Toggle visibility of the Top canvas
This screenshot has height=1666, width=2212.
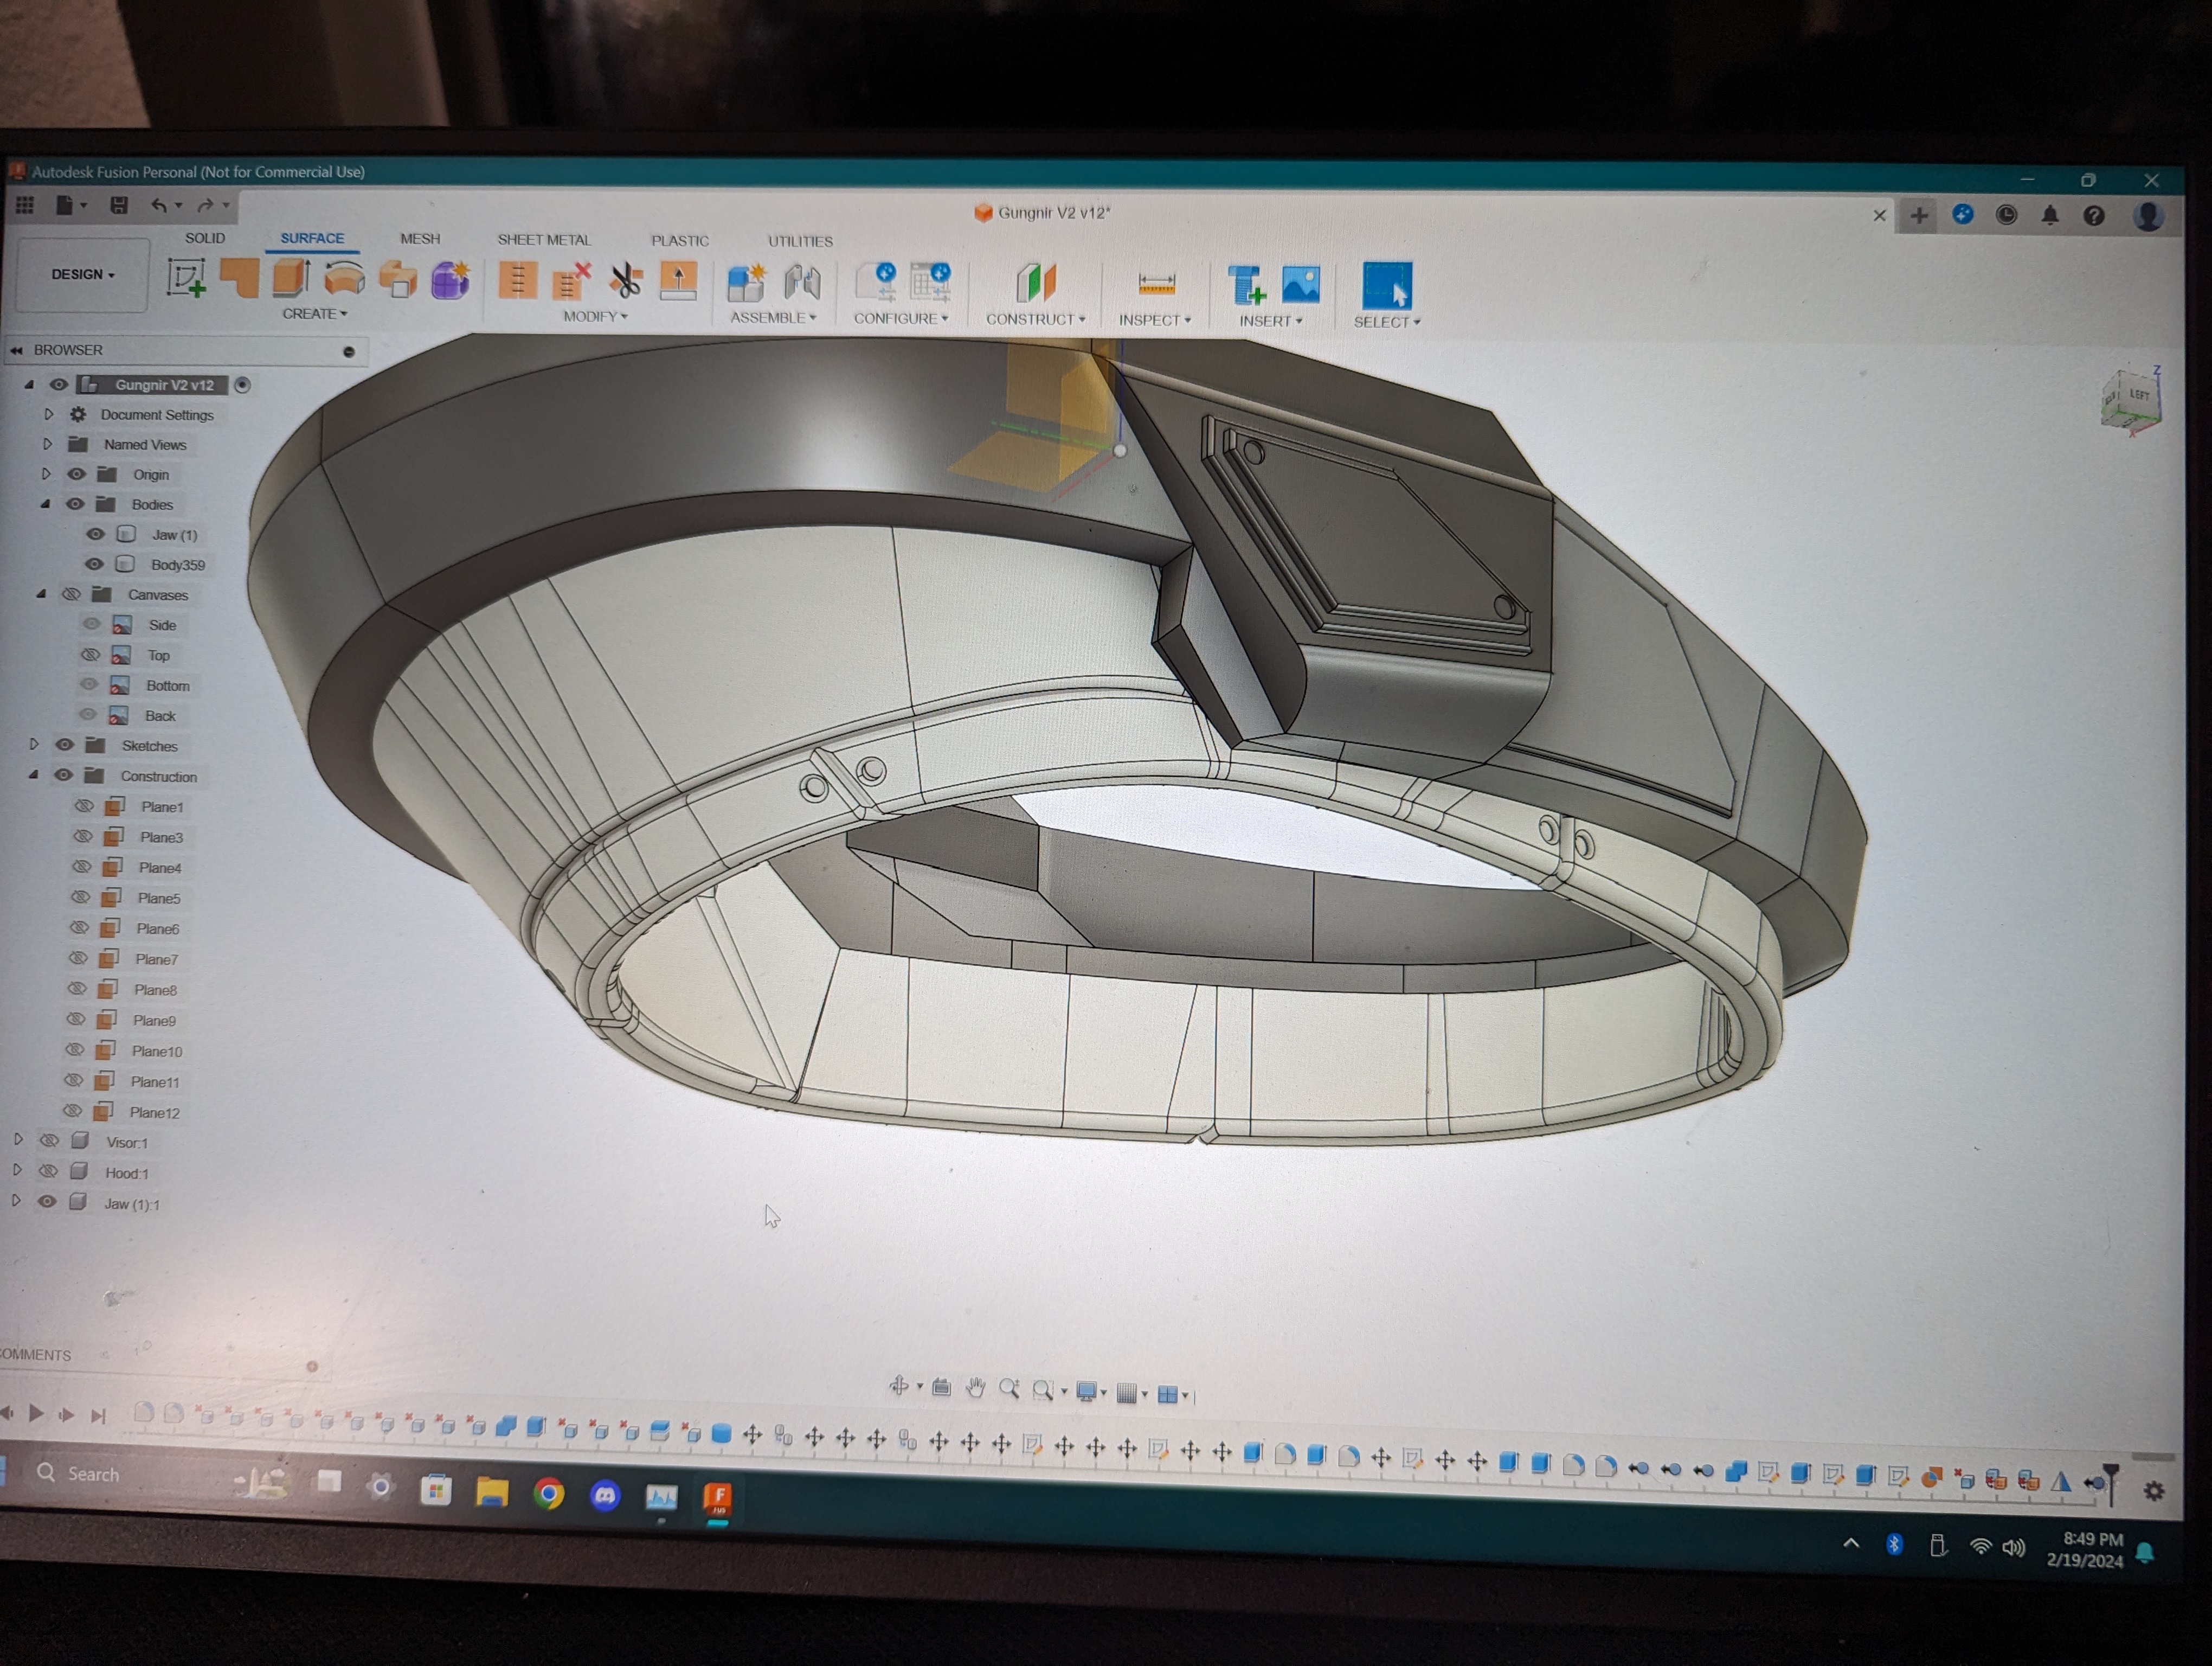(x=90, y=655)
